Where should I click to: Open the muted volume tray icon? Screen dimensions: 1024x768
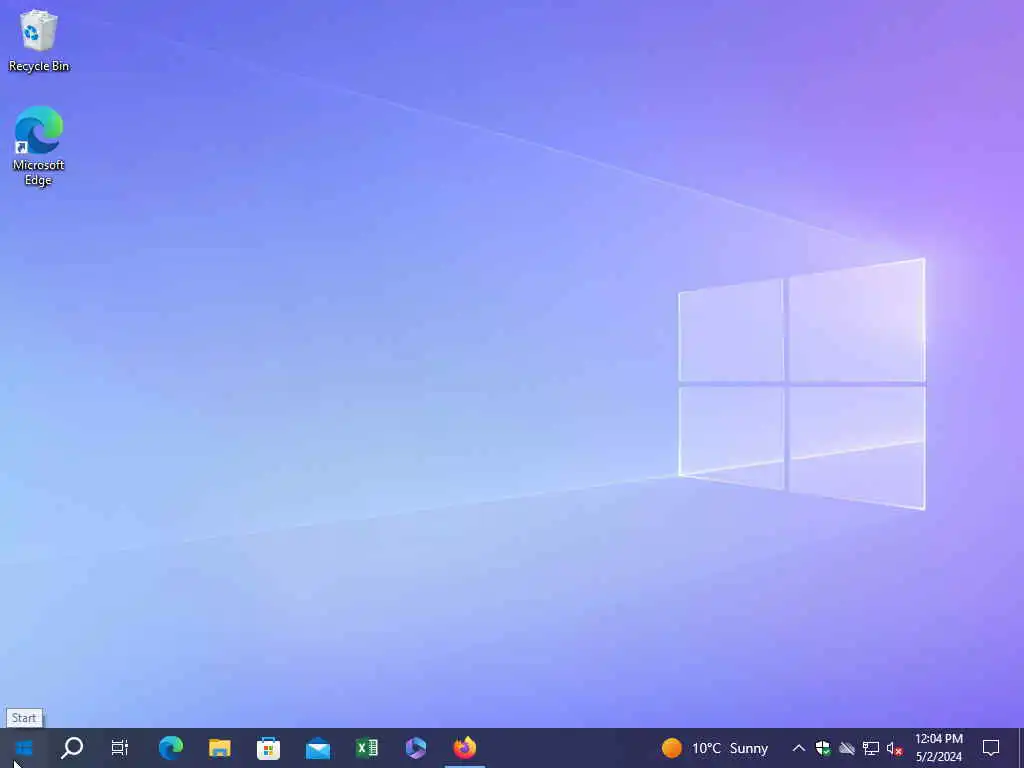[894, 748]
